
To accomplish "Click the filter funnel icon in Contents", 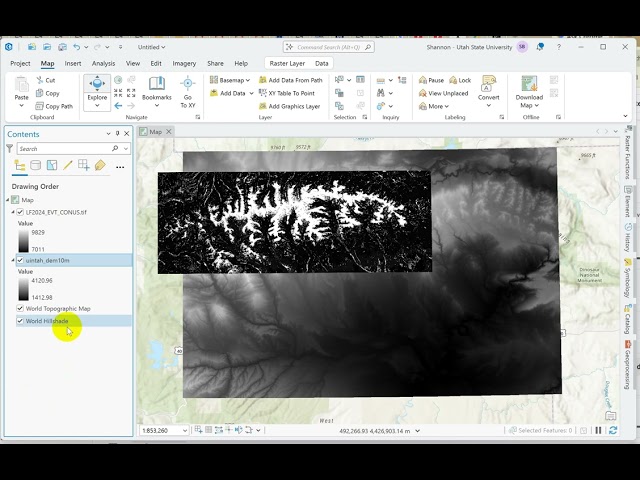I will pyautogui.click(x=9, y=149).
